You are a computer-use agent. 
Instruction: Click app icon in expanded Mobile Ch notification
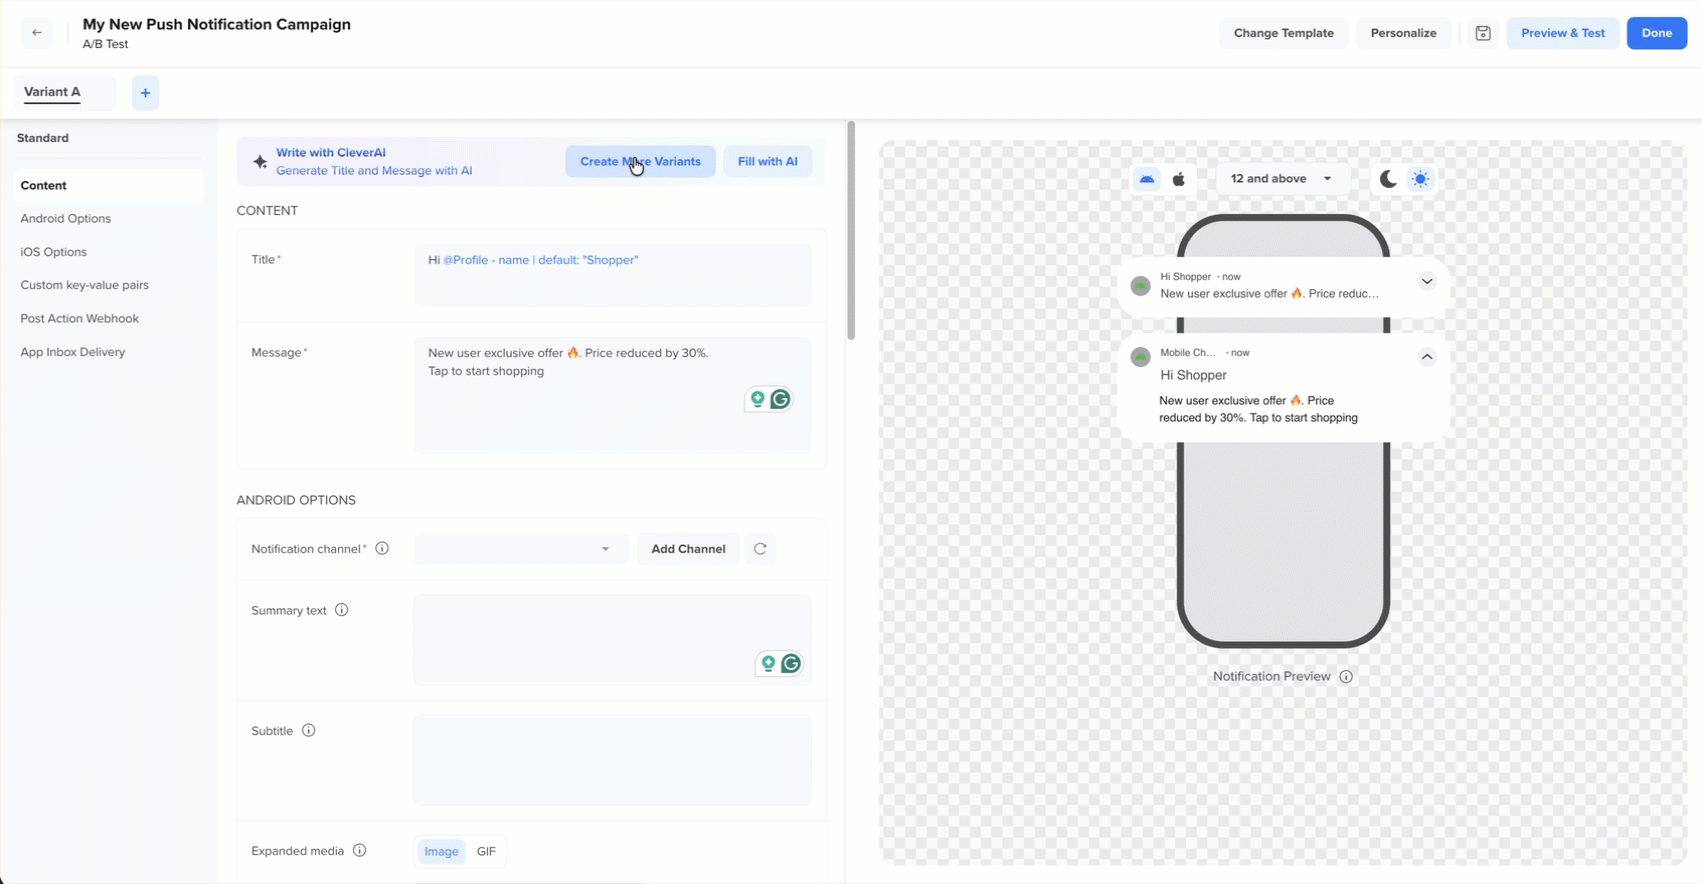1140,357
